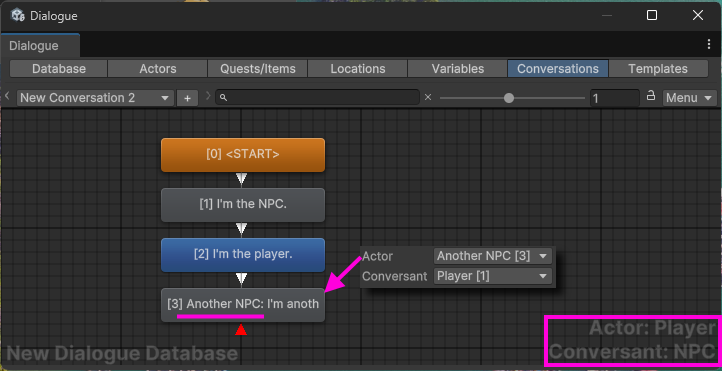
Task: Open the Conversant dropdown
Action: tap(493, 276)
